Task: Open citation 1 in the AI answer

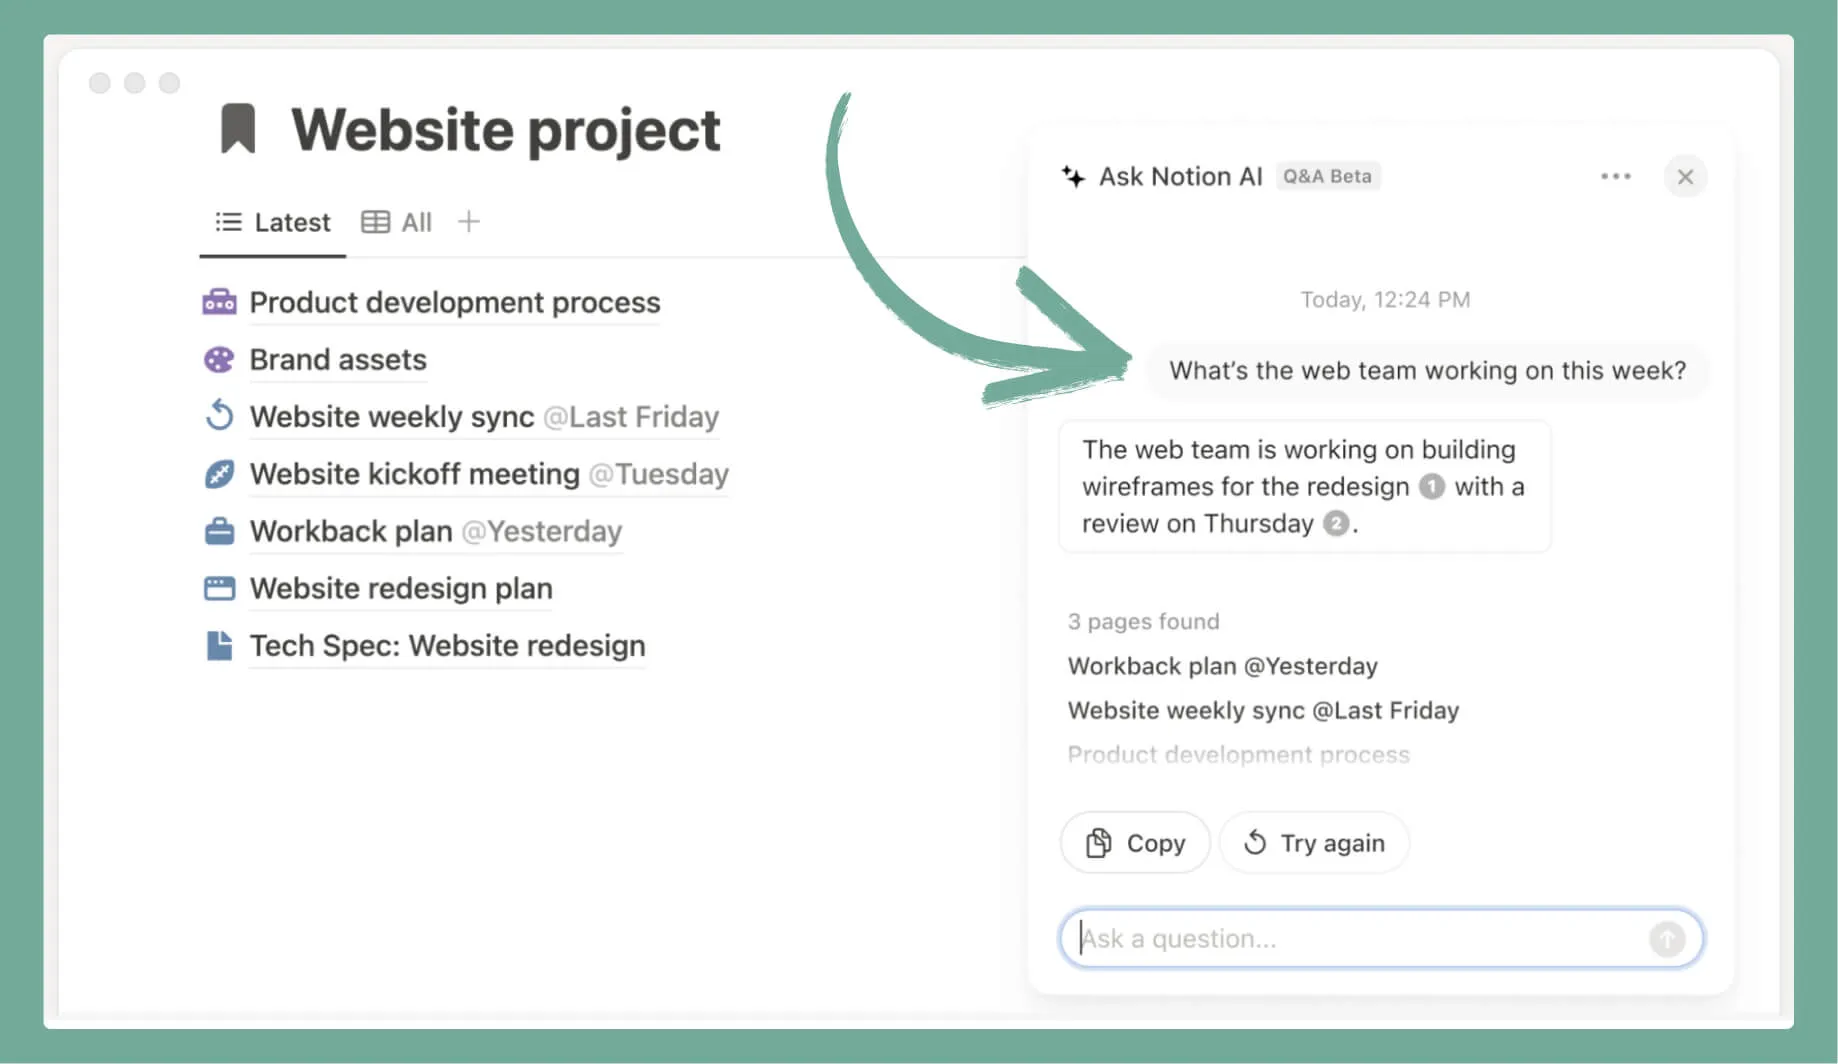Action: (x=1431, y=487)
